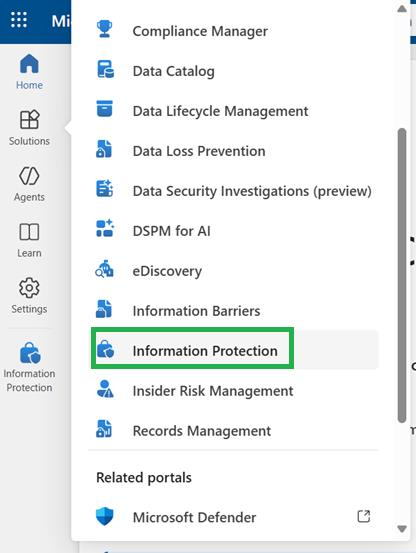Open the Settings gear icon

pos(29,288)
